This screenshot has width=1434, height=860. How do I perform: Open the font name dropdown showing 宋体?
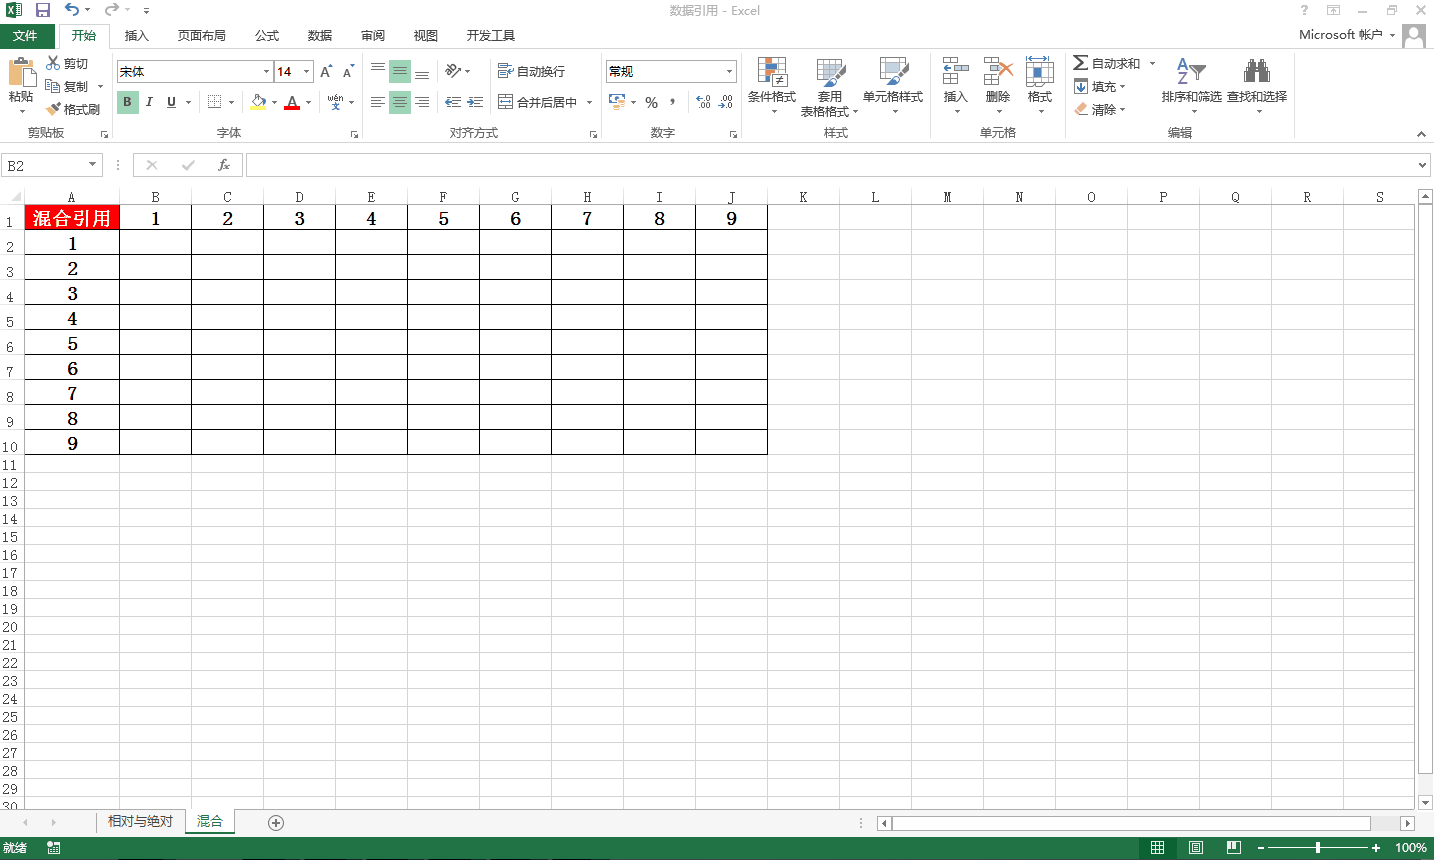click(266, 72)
